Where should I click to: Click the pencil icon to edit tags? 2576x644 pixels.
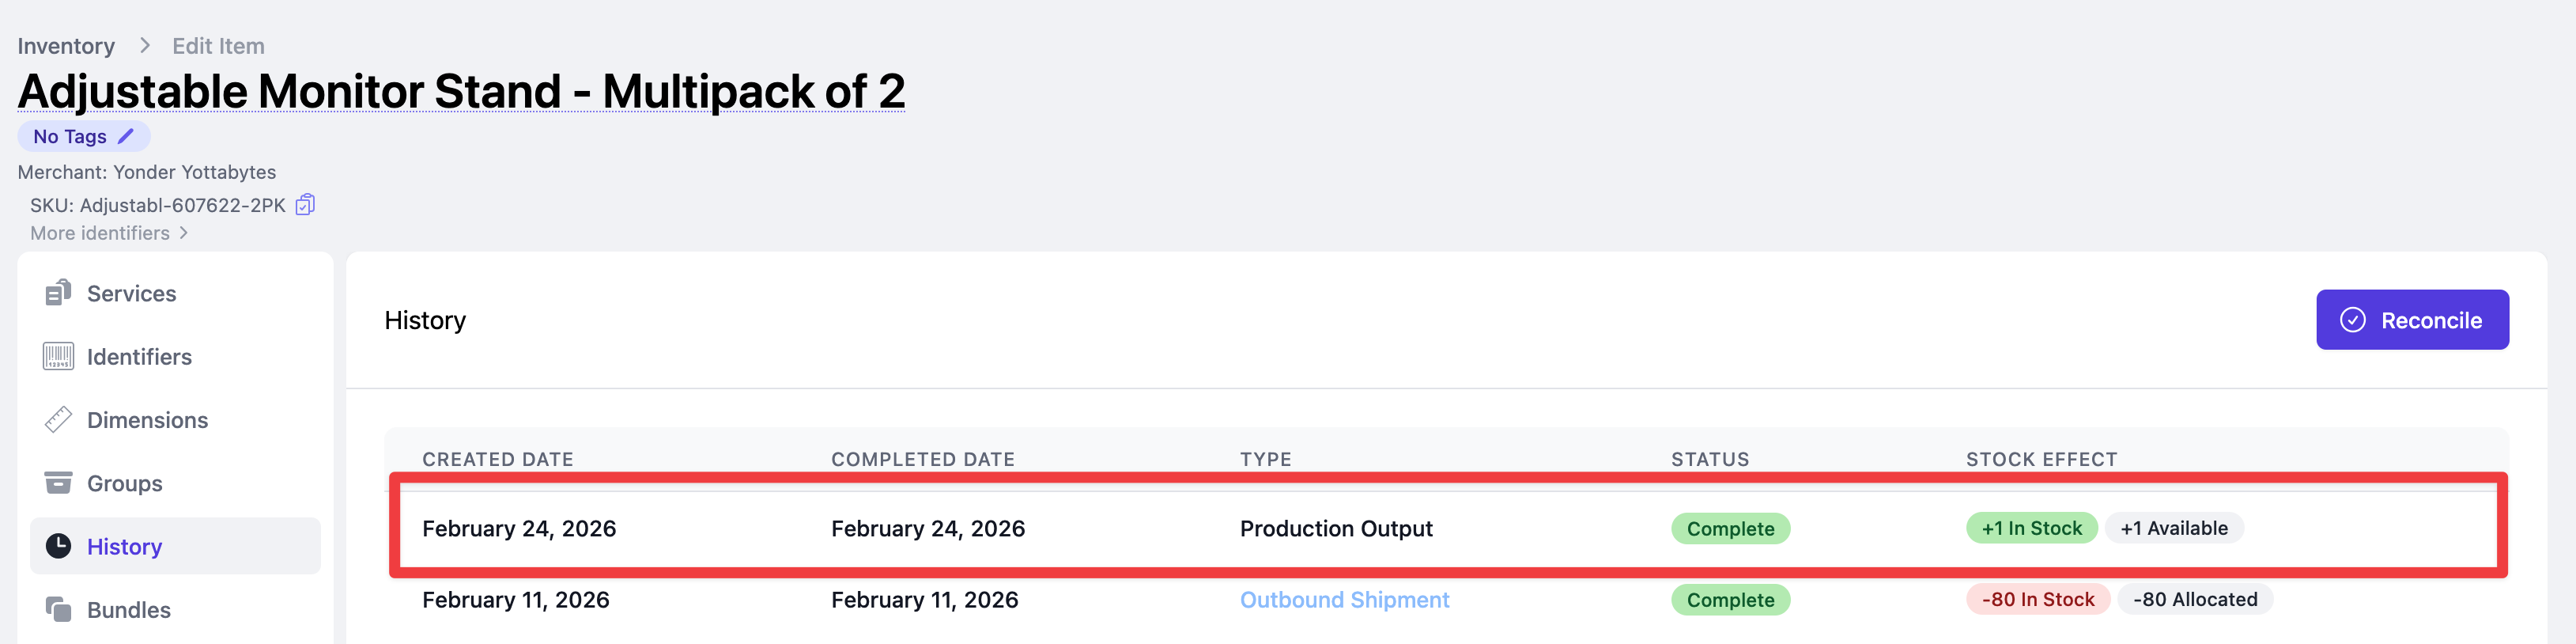[126, 136]
